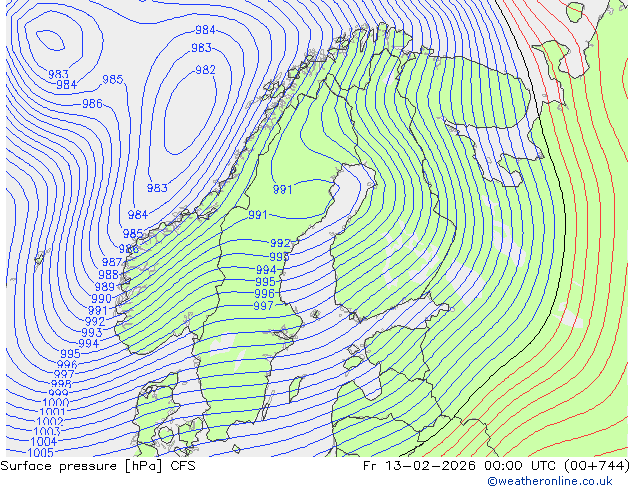634x490 pixels.
Task: Select the 1005 isobar label
Action: [x=40, y=452]
